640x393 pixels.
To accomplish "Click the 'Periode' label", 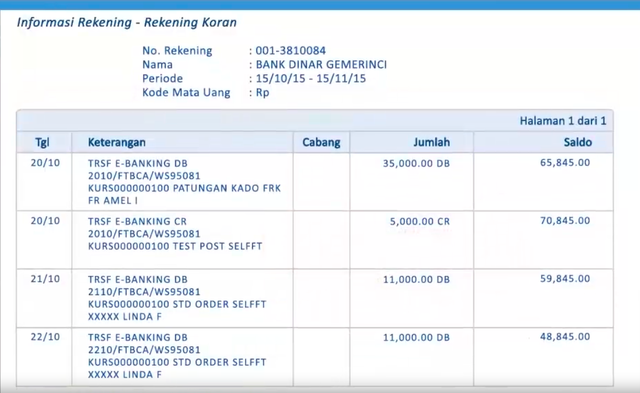I will click(162, 78).
